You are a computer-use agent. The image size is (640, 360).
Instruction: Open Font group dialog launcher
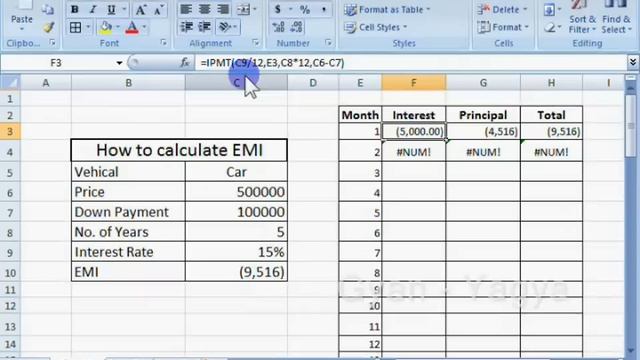point(164,42)
